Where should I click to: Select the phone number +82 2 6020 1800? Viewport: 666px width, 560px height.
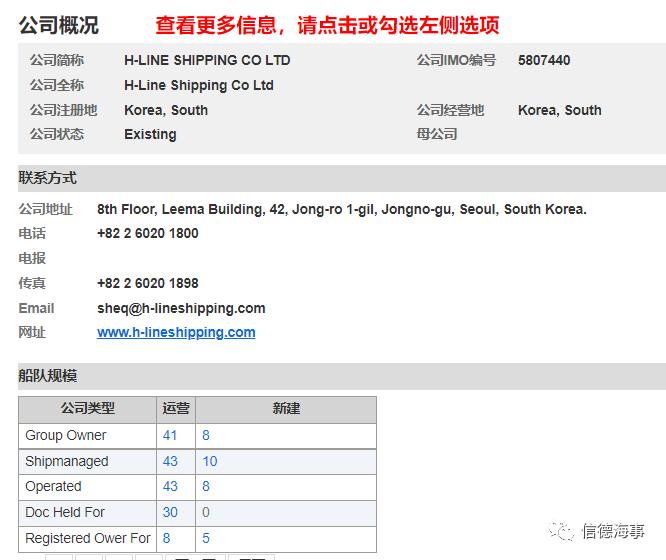(x=148, y=233)
